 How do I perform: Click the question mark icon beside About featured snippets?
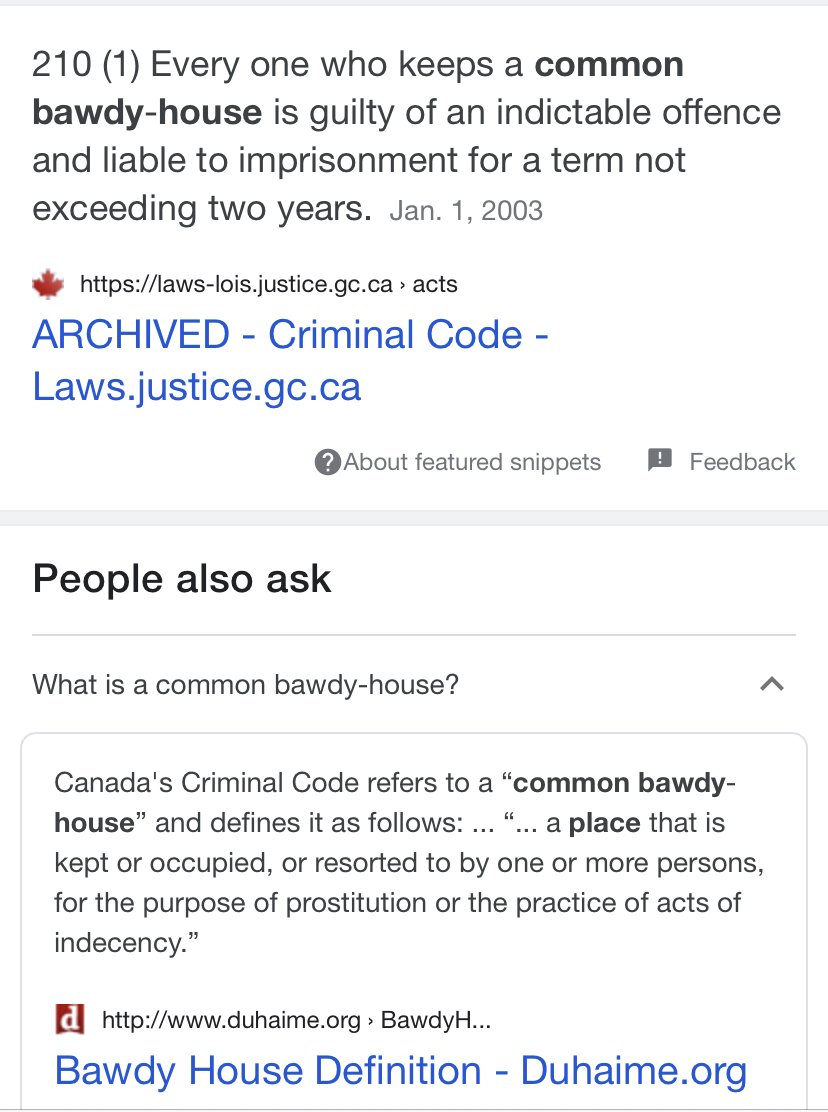click(x=326, y=462)
